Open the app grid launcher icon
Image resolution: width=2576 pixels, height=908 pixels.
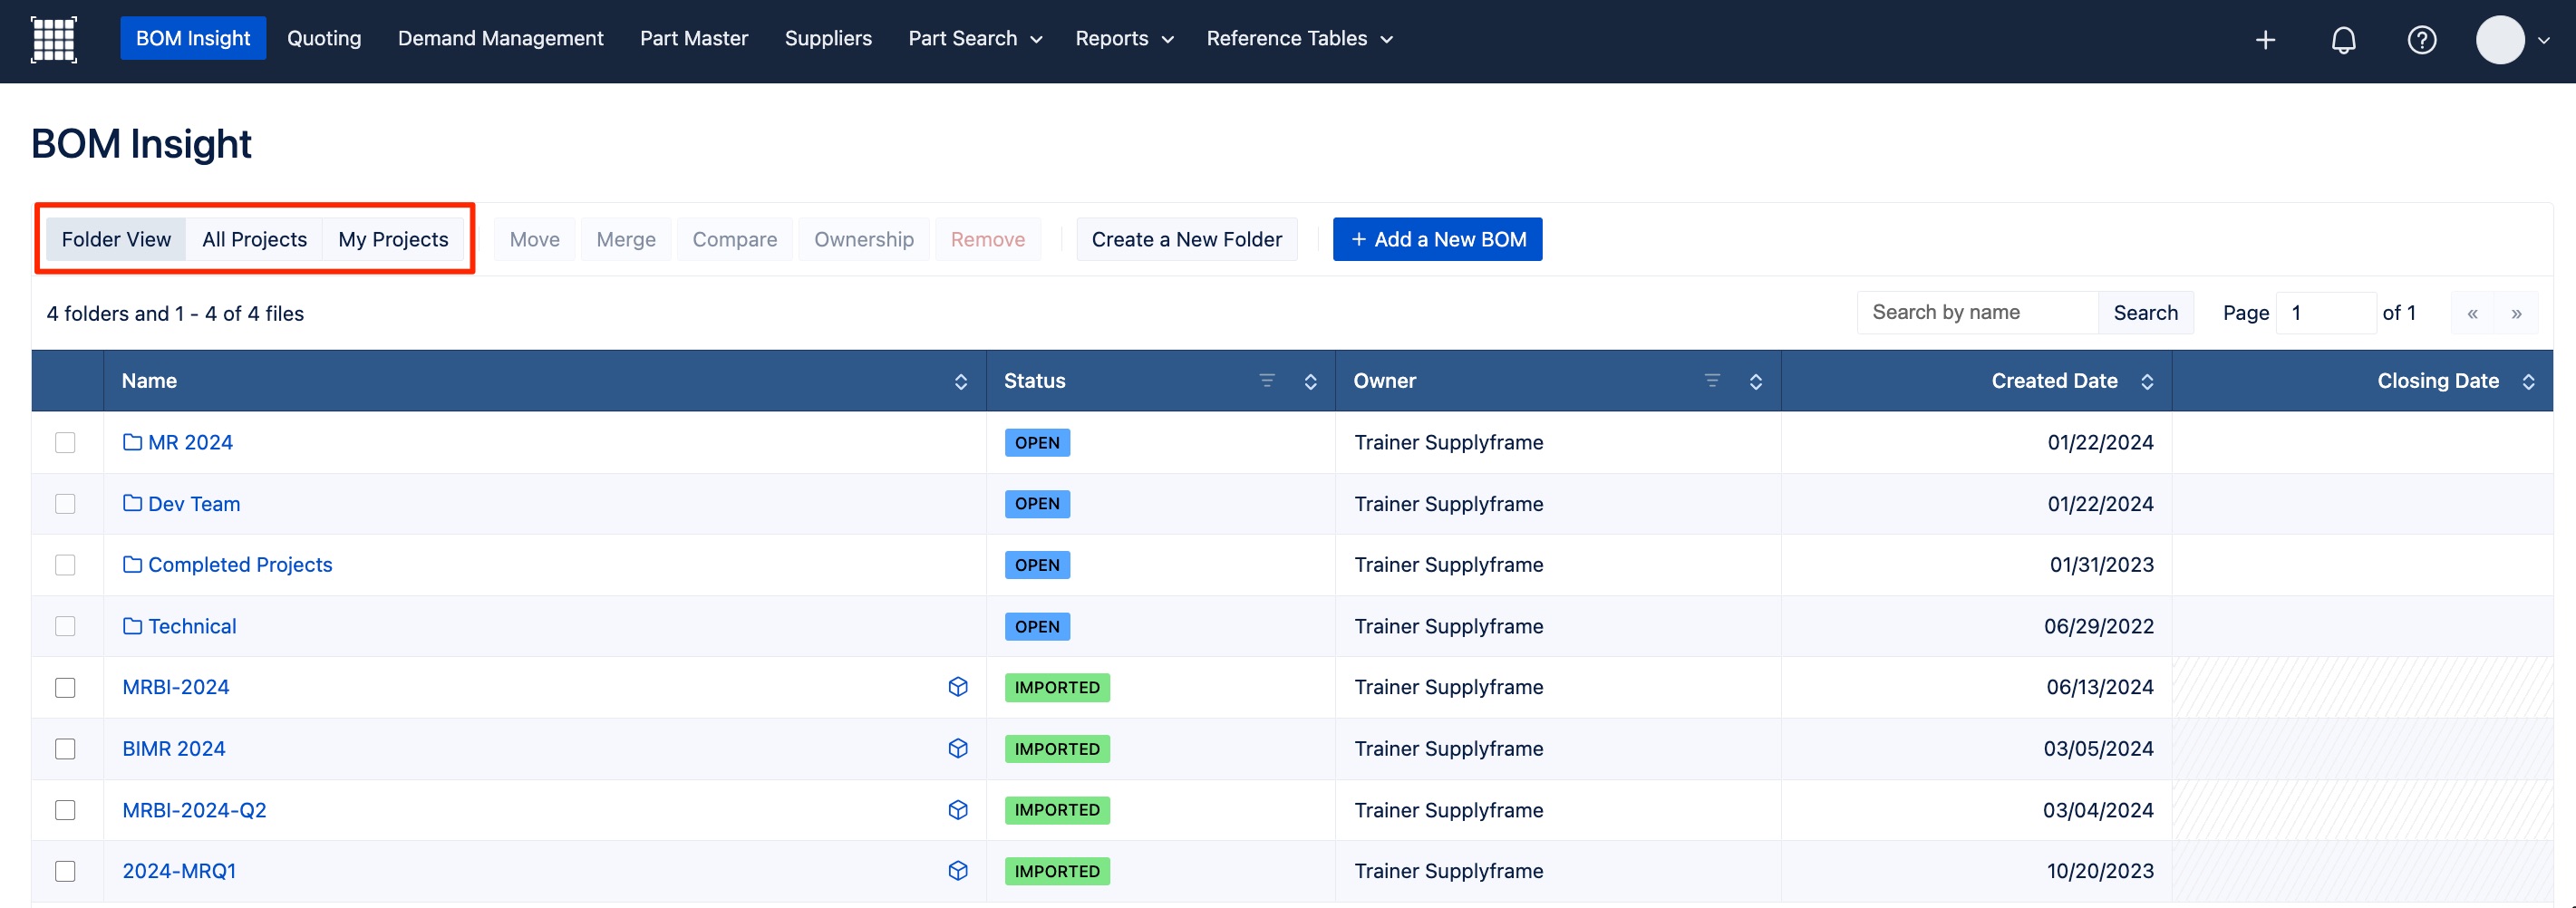click(x=54, y=40)
